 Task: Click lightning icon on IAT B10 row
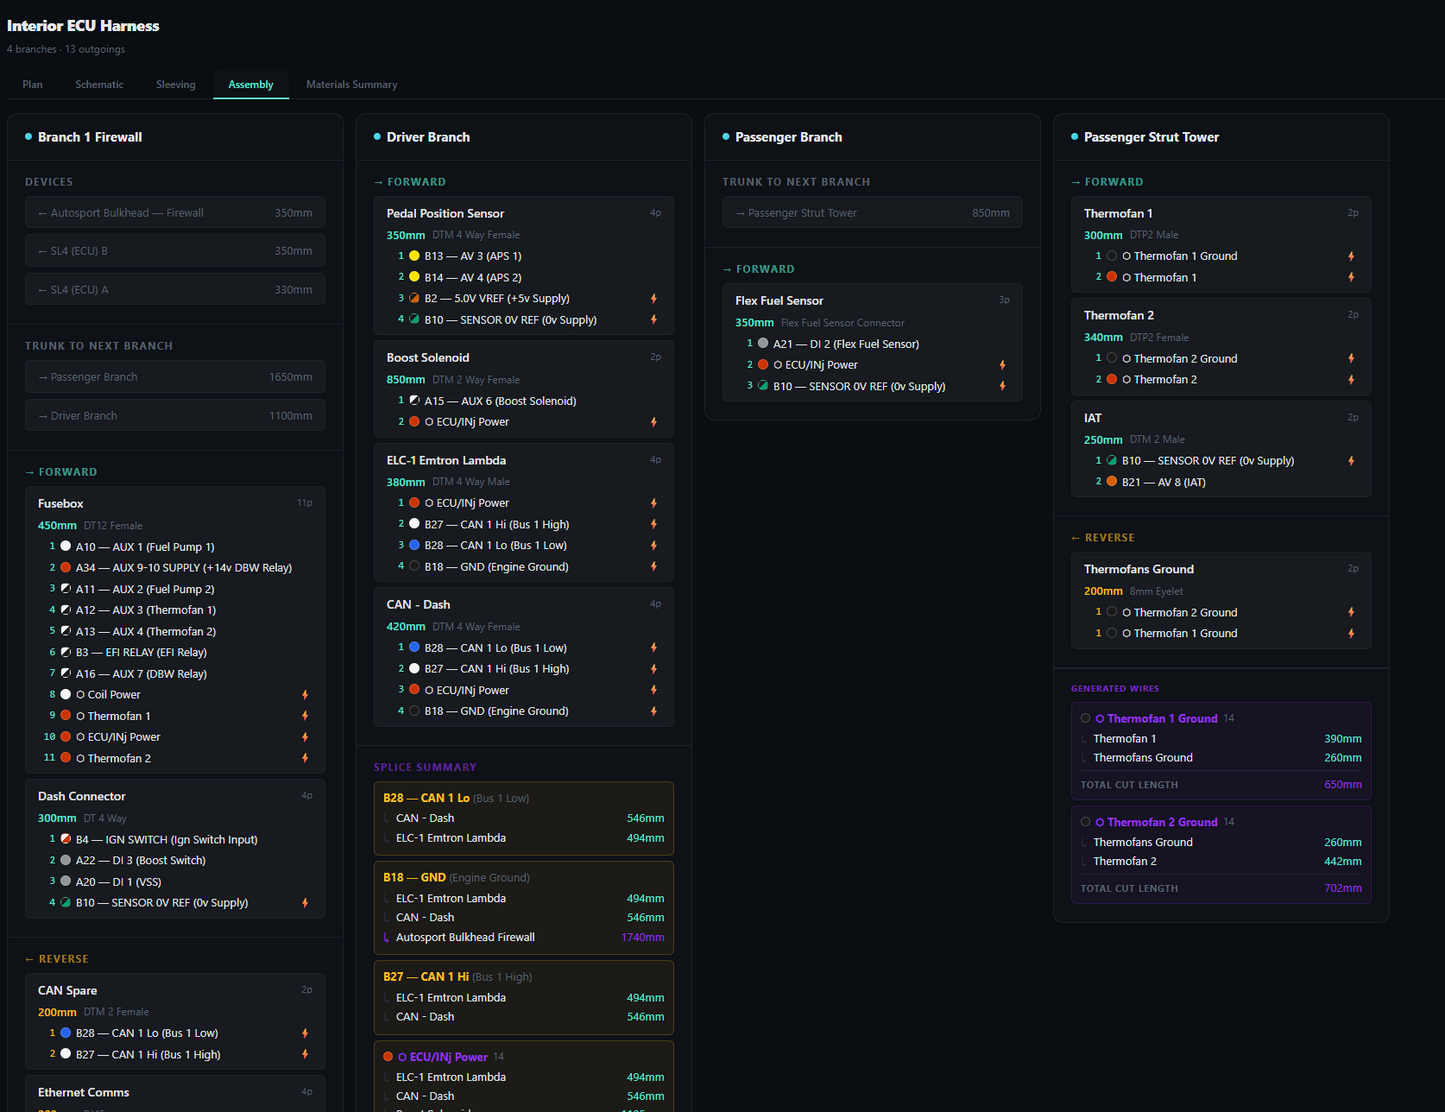tap(1351, 461)
